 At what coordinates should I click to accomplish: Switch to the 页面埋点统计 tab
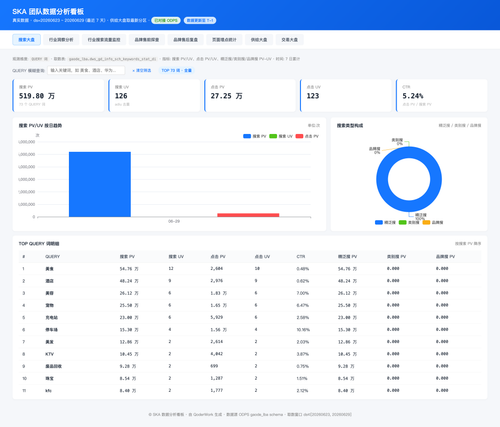[x=224, y=40]
